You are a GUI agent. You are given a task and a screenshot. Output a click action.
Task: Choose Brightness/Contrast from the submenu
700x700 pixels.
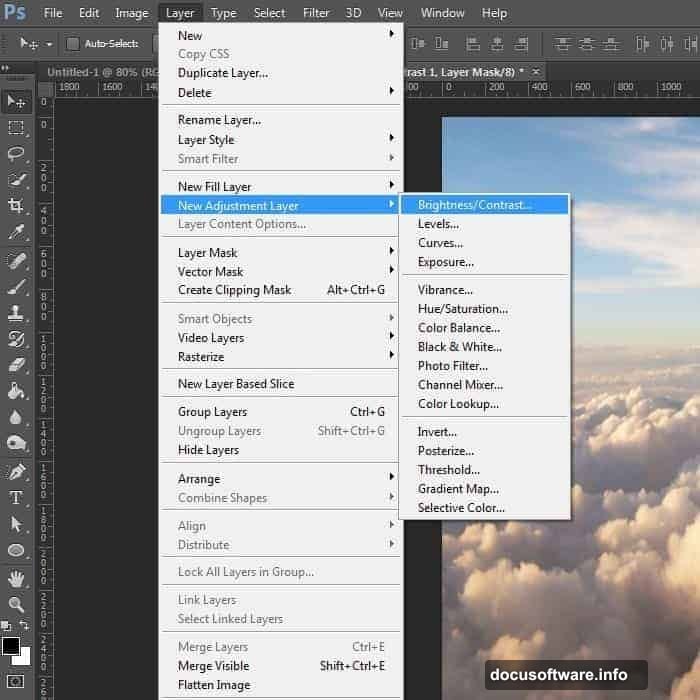475,205
